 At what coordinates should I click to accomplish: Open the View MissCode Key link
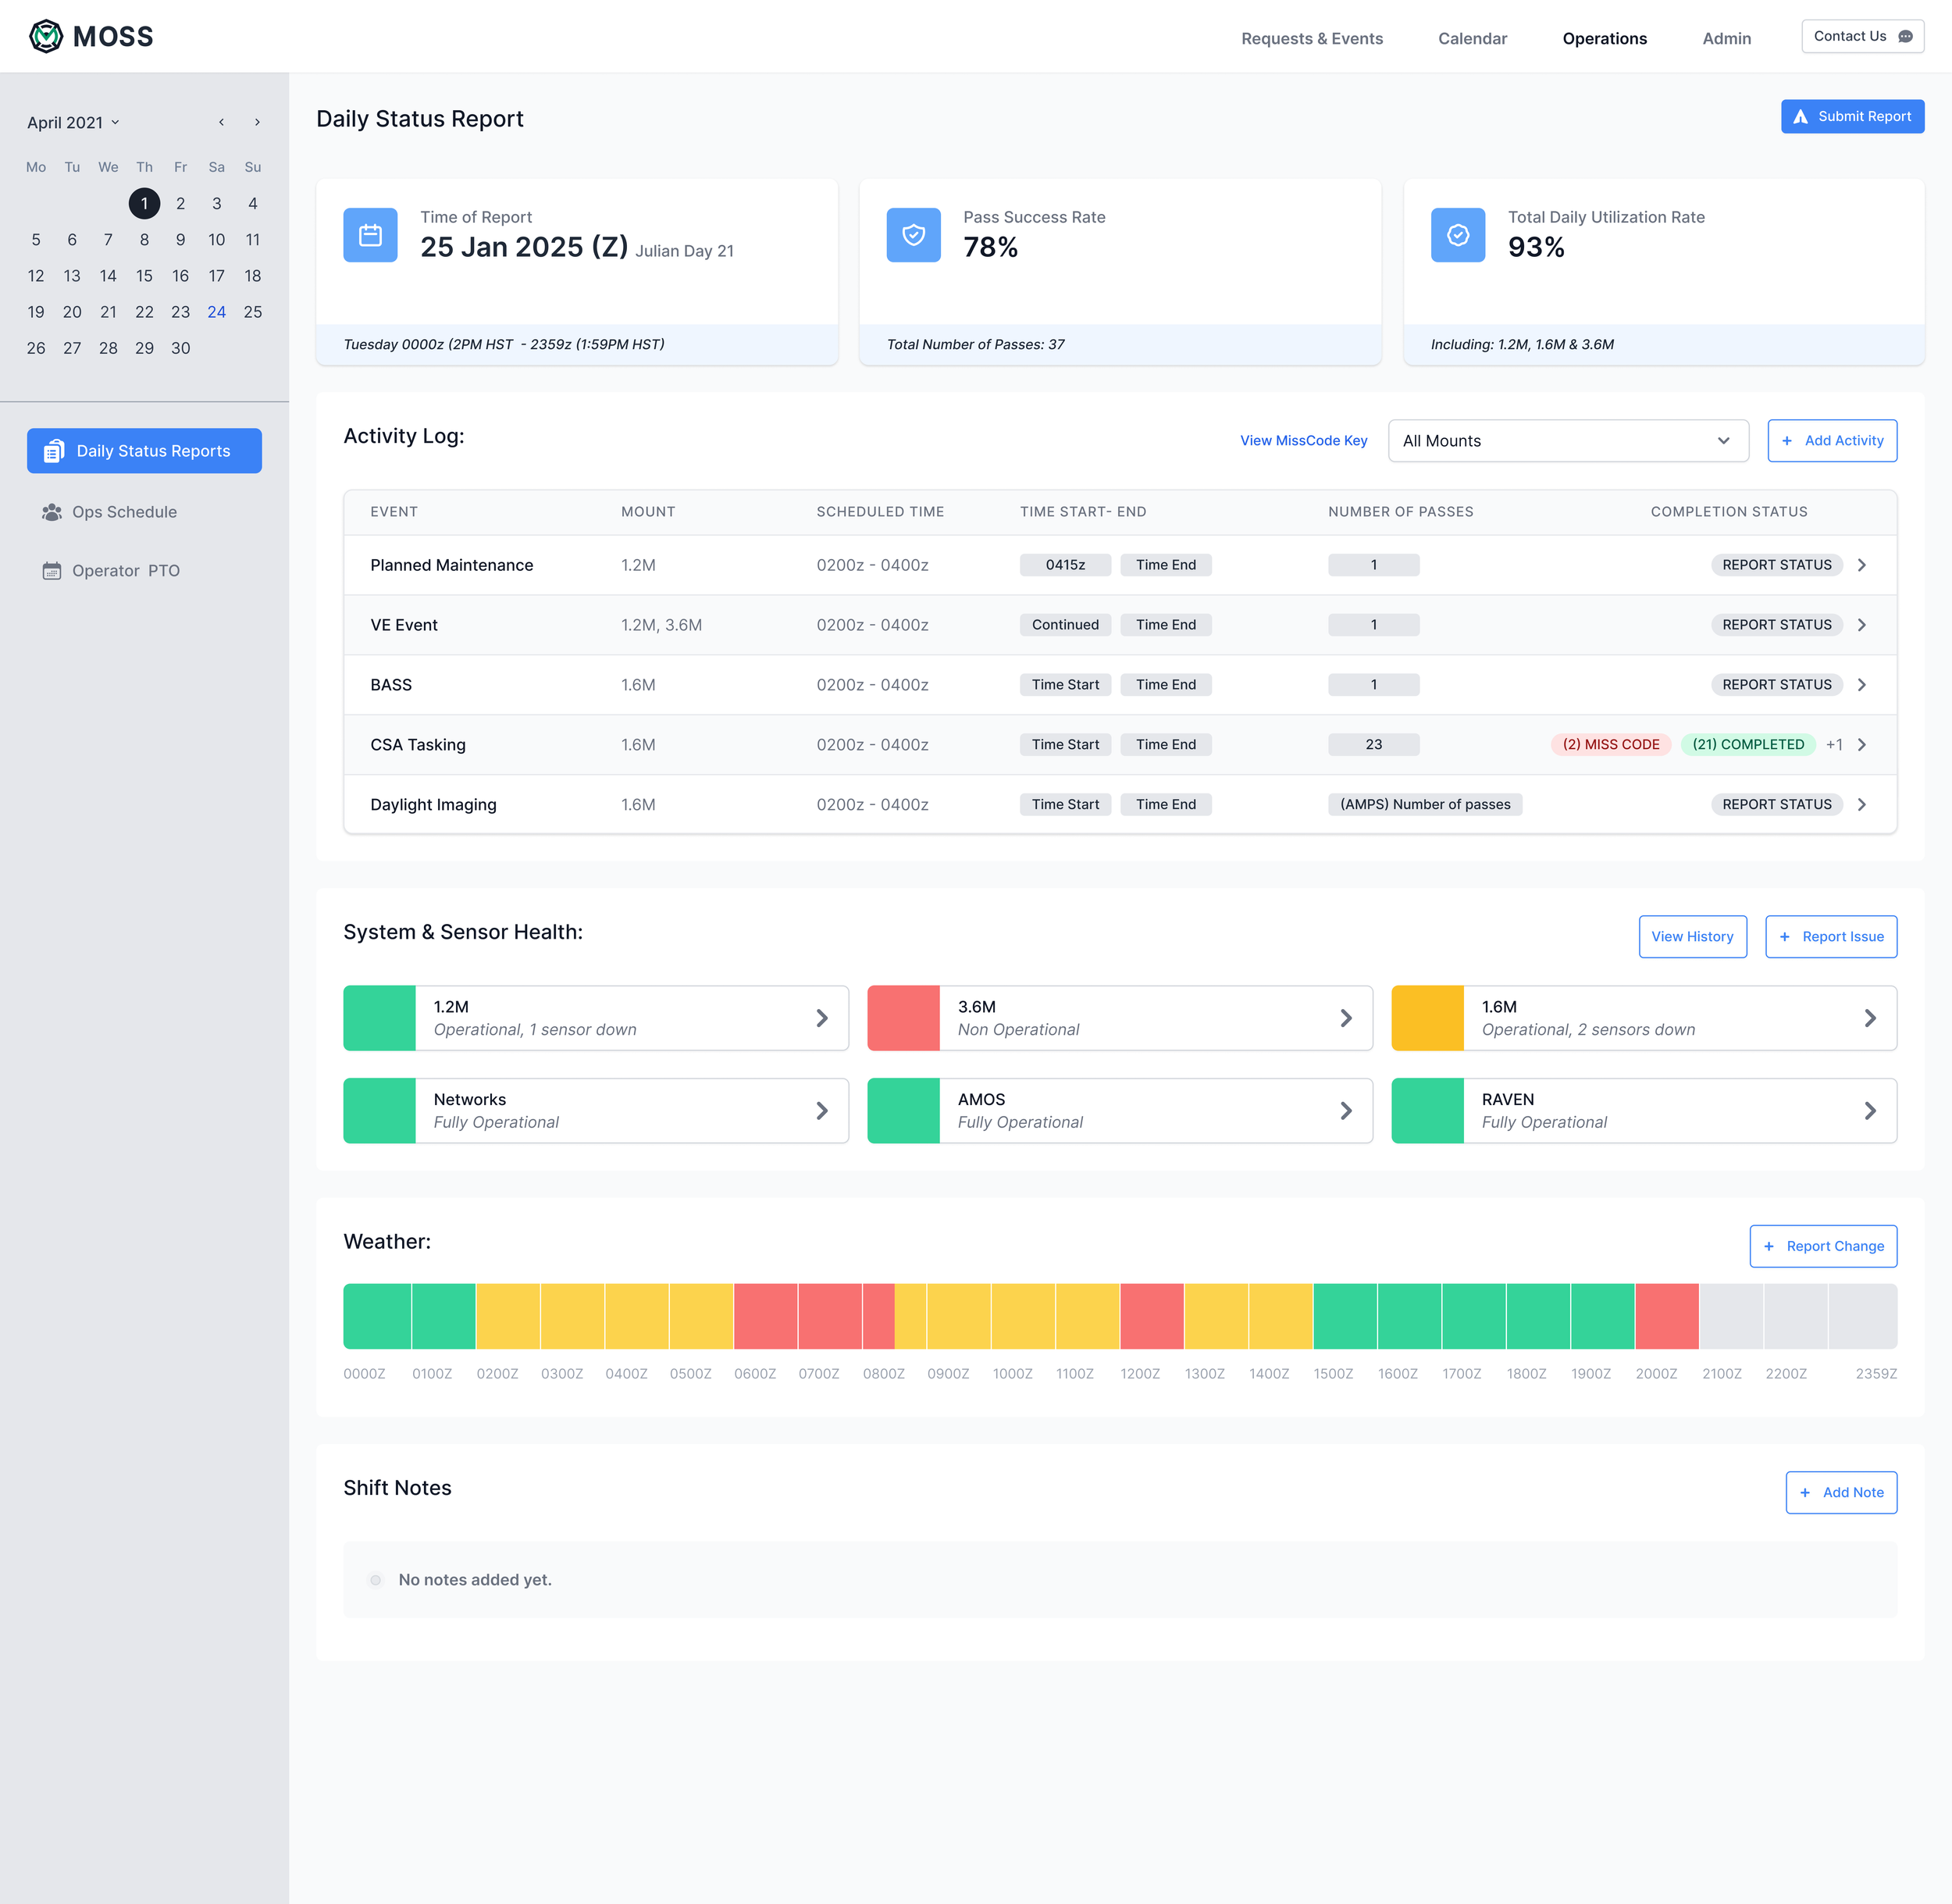pyautogui.click(x=1303, y=441)
